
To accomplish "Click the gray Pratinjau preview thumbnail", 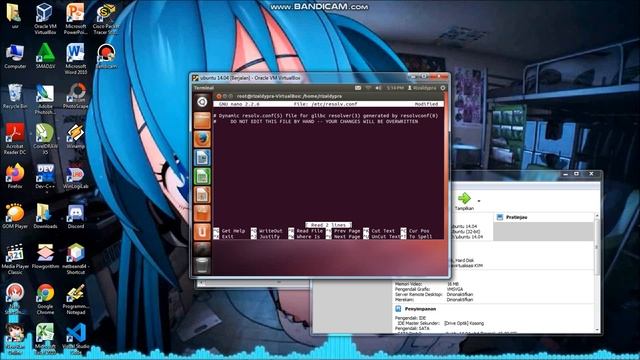I will pos(543,231).
